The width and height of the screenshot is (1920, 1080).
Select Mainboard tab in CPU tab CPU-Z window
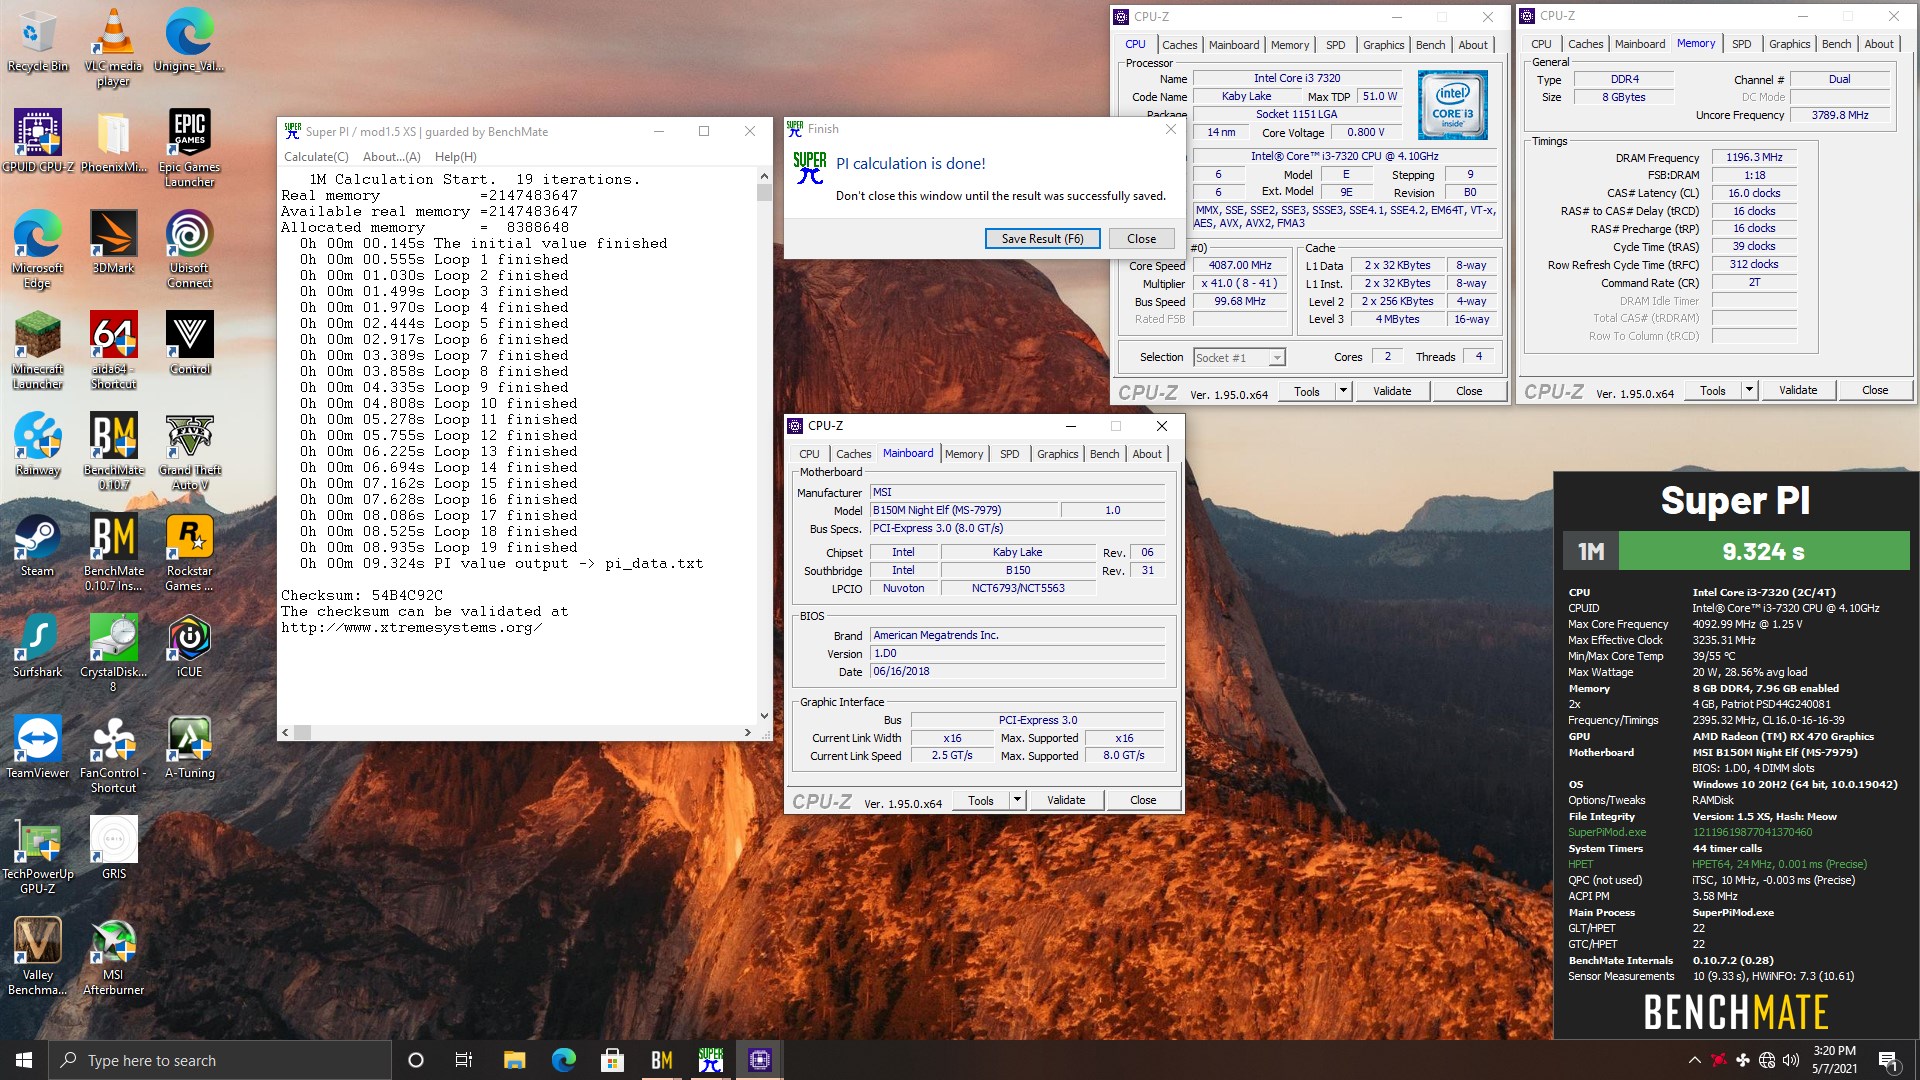1234,45
